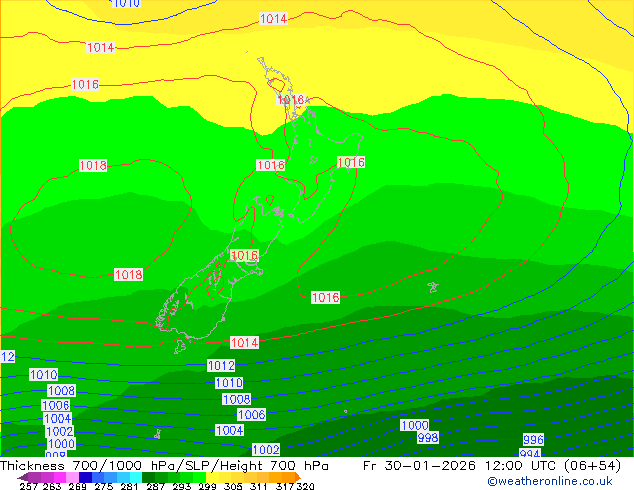The width and height of the screenshot is (634, 490).
Task: Click the Chatham Islands outline
Action: coord(433,287)
